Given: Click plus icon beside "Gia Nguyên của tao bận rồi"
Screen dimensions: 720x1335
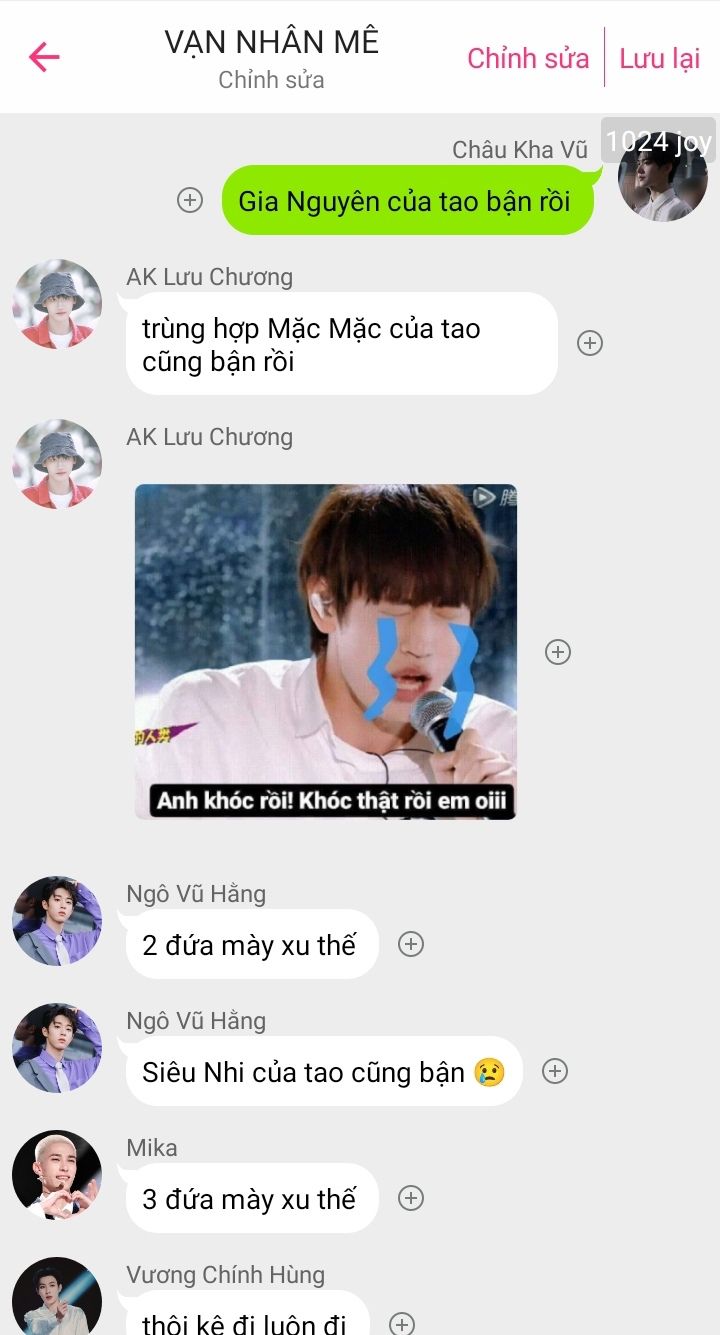Looking at the screenshot, I should pyautogui.click(x=190, y=200).
